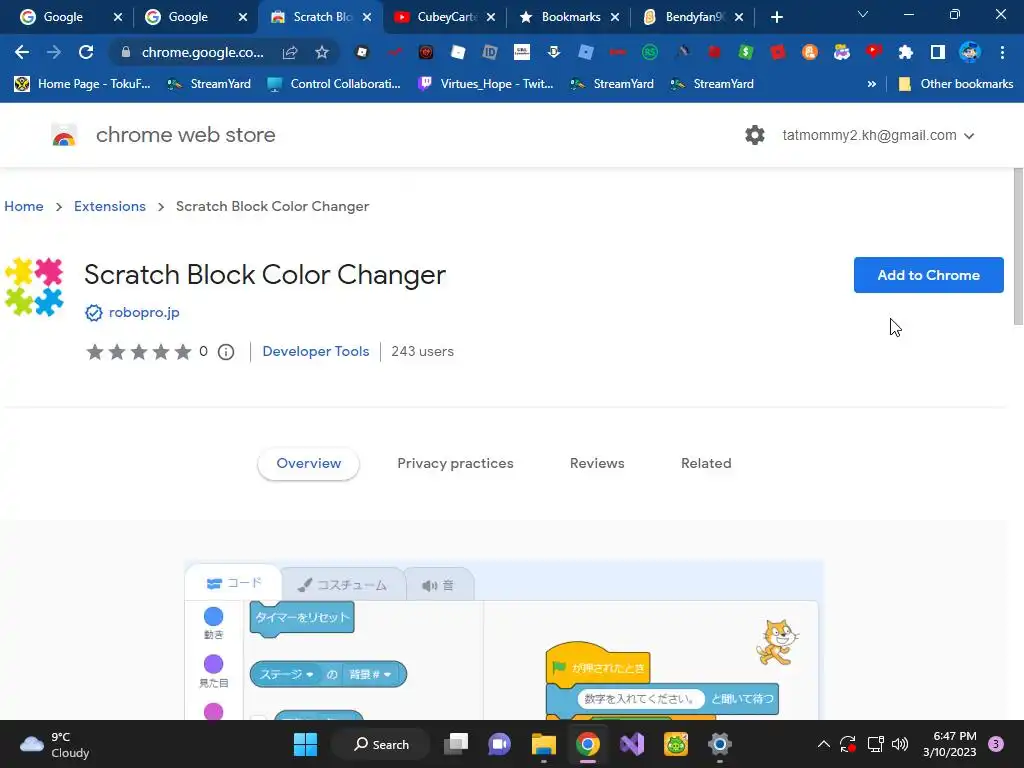Open the Chrome profile avatar
The width and height of the screenshot is (1024, 768).
[970, 52]
